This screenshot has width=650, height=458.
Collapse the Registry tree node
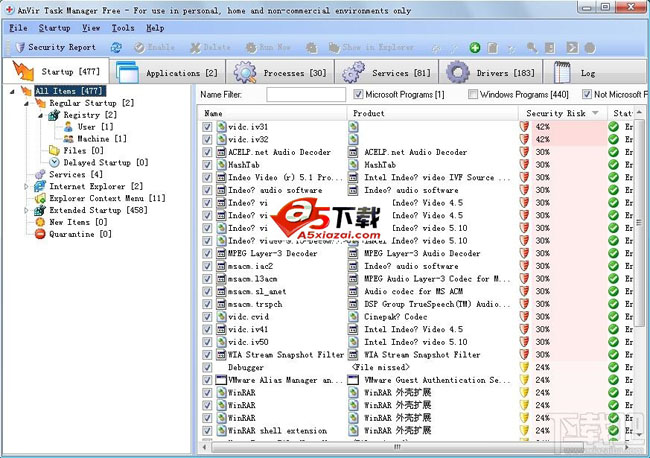40,115
